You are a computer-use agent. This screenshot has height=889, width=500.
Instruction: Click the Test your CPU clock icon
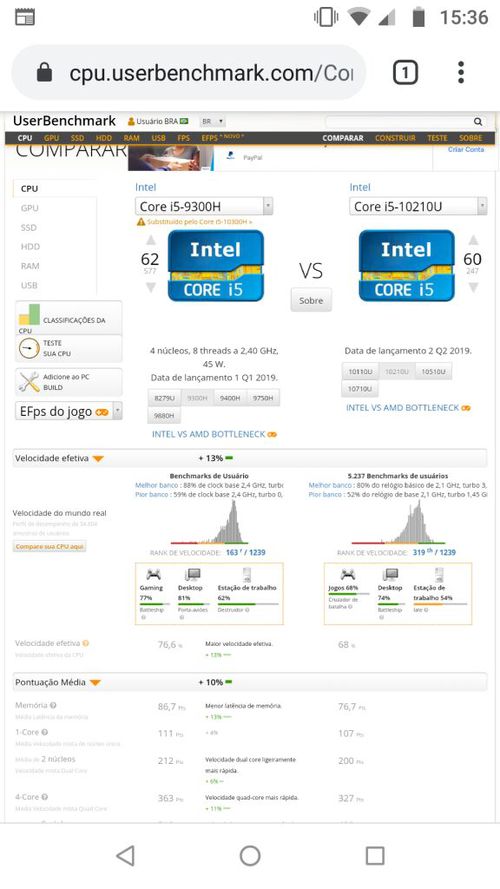[28, 348]
